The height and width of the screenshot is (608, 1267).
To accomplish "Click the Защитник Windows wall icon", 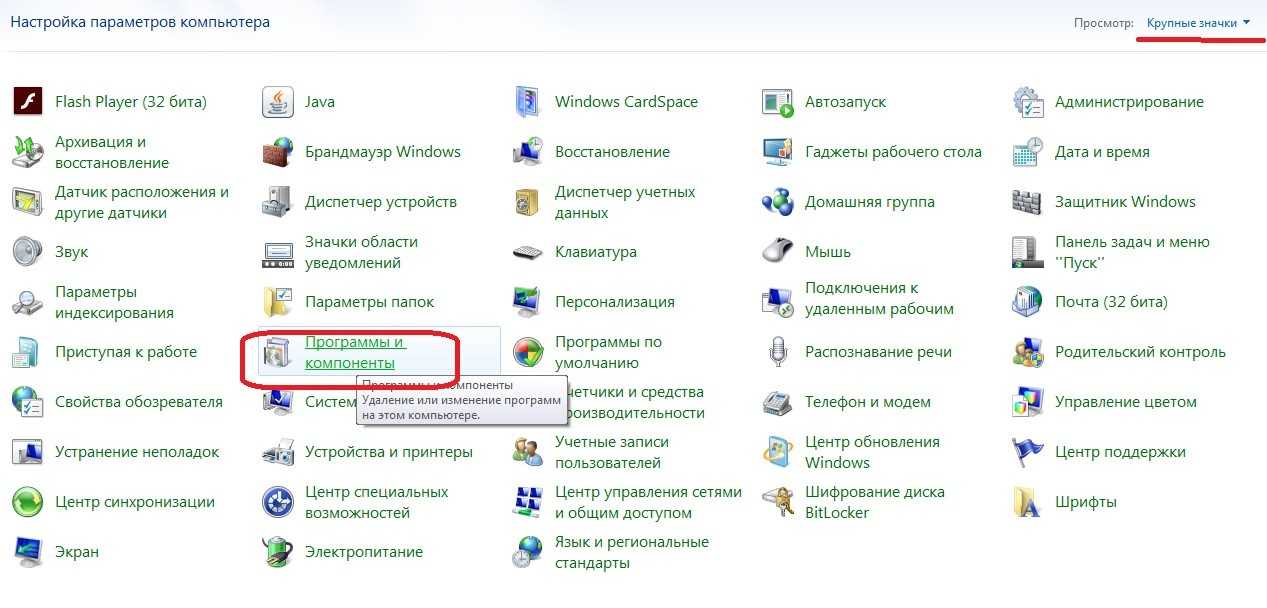I will tap(1027, 202).
